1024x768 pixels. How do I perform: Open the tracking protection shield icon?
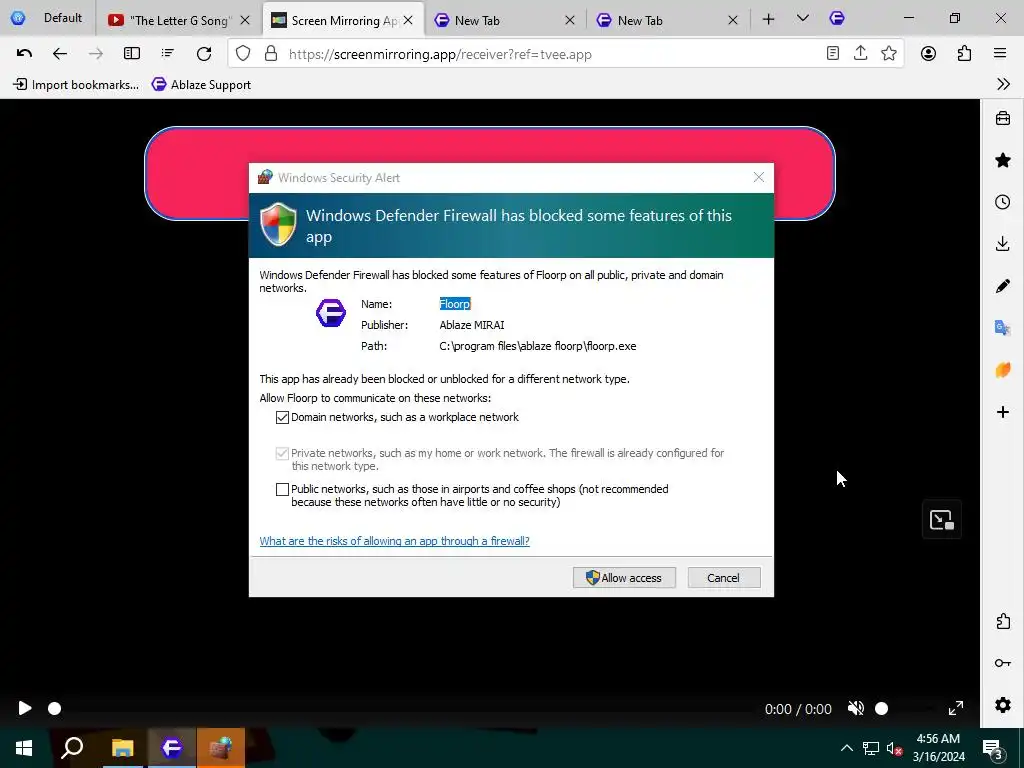243,54
